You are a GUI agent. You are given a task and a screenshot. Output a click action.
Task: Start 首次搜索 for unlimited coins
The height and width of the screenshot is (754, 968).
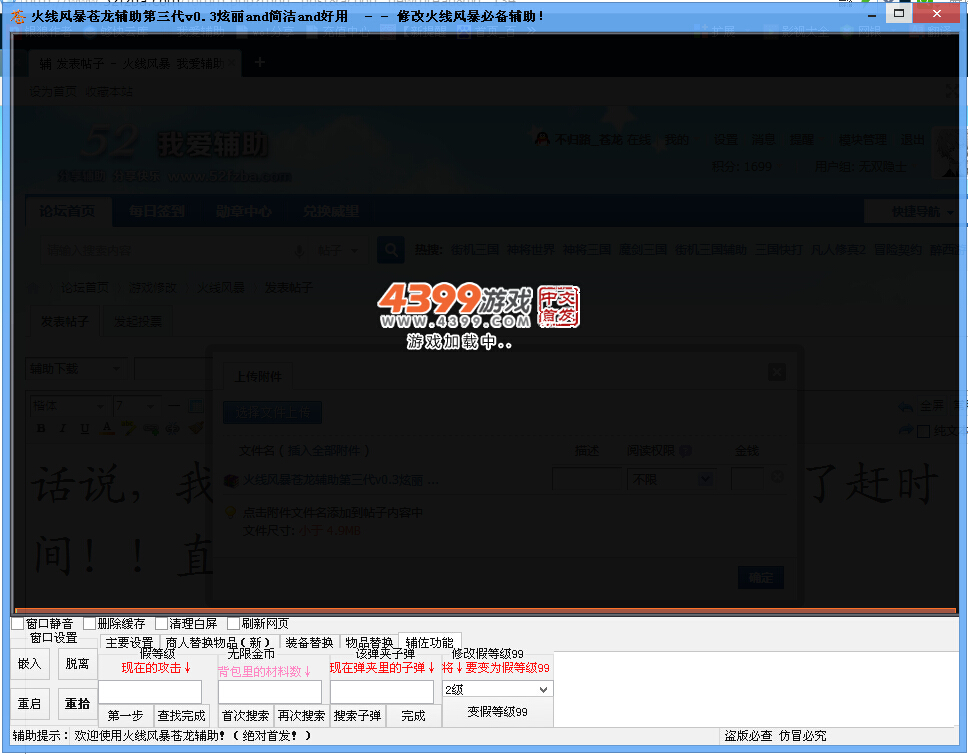[246, 716]
